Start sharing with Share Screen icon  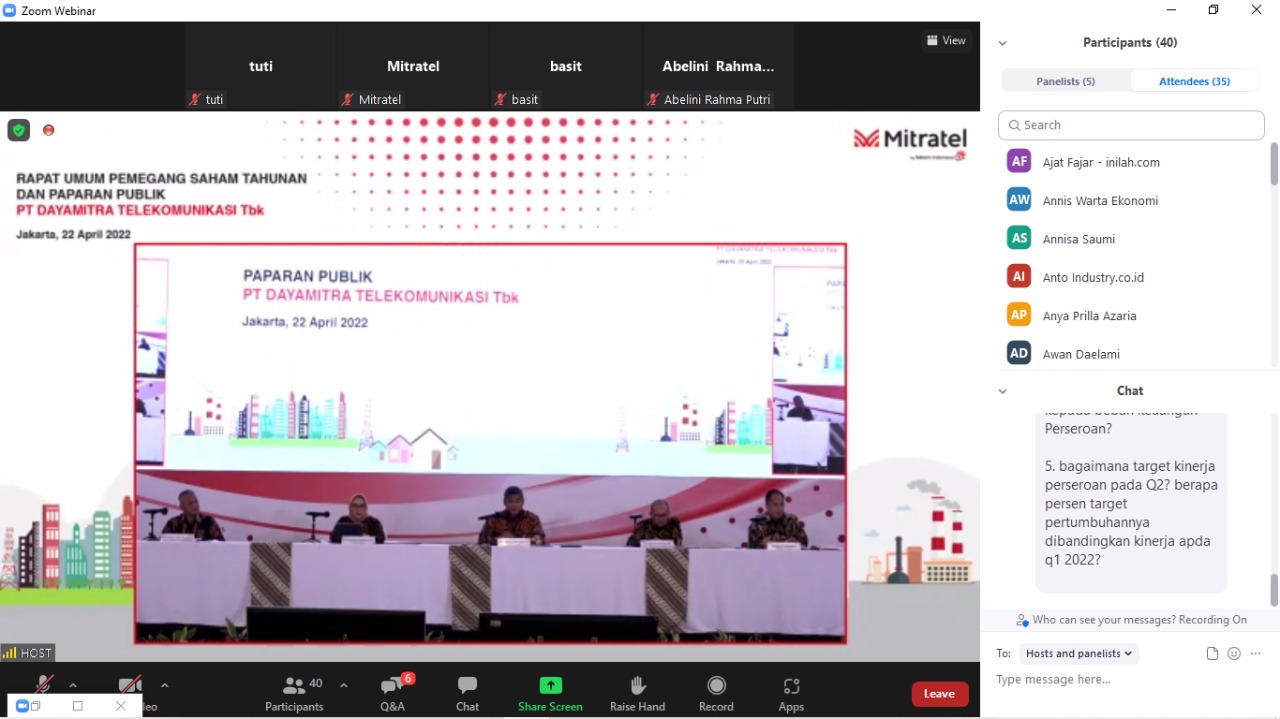[x=550, y=687]
